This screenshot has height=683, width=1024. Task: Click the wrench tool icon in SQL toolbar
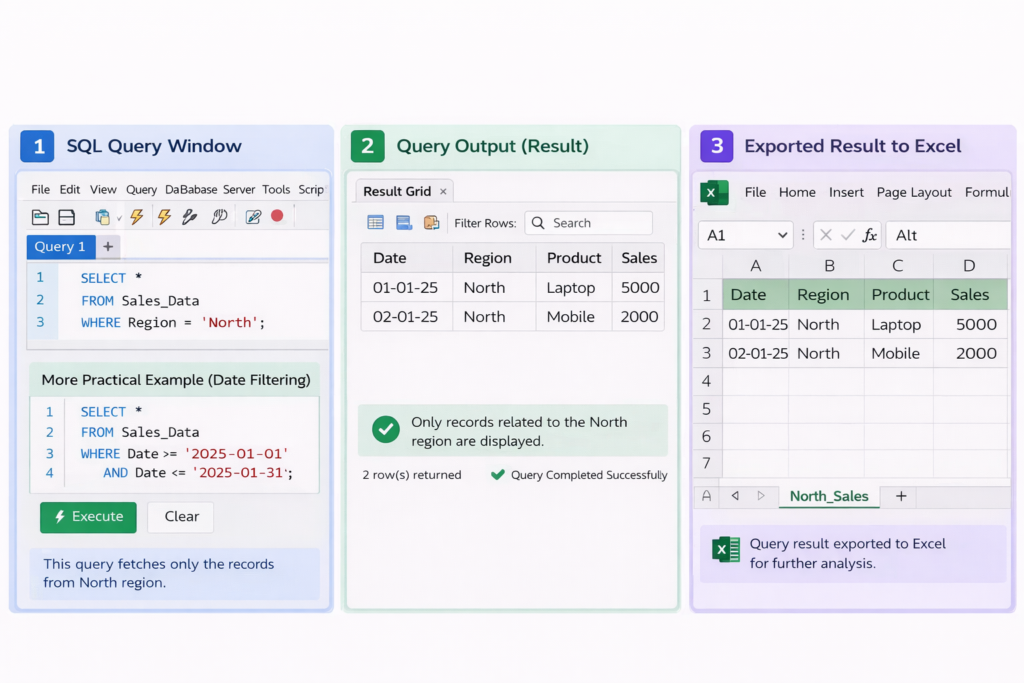(190, 217)
